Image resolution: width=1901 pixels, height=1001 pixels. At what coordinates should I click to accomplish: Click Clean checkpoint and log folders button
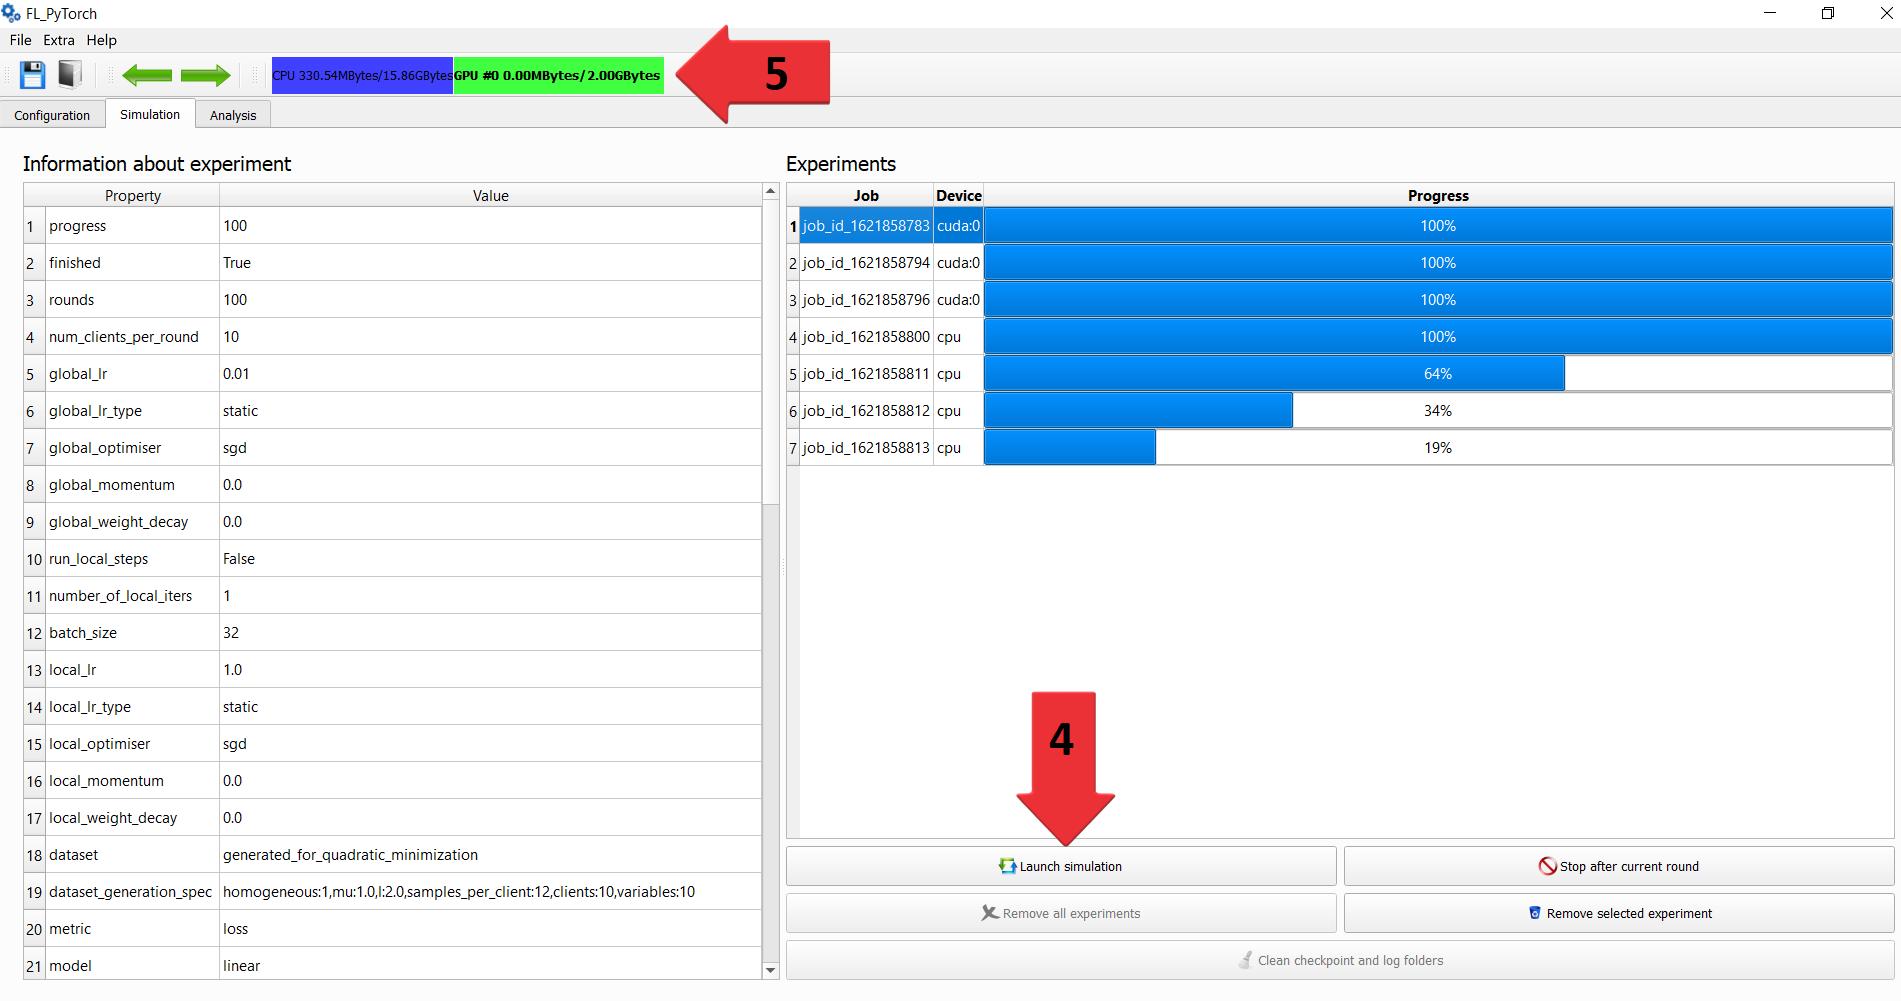(x=1340, y=960)
